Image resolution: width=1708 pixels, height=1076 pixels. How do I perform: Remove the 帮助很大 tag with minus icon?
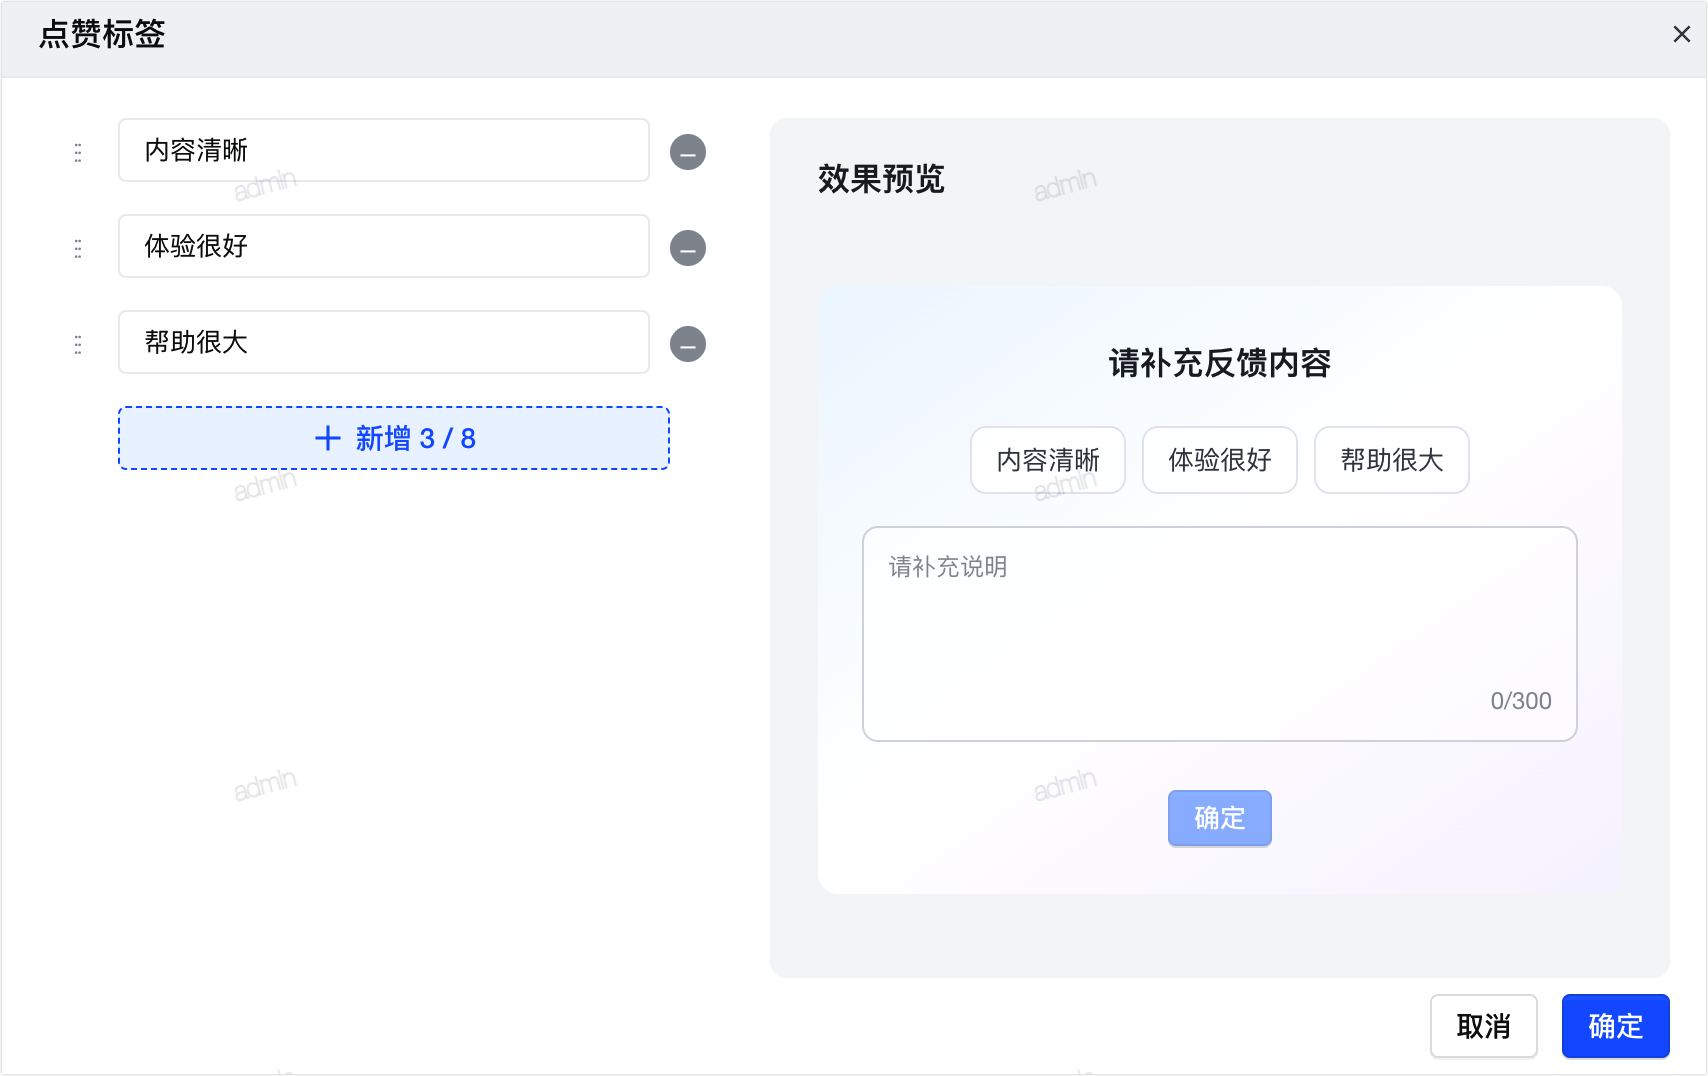688,344
